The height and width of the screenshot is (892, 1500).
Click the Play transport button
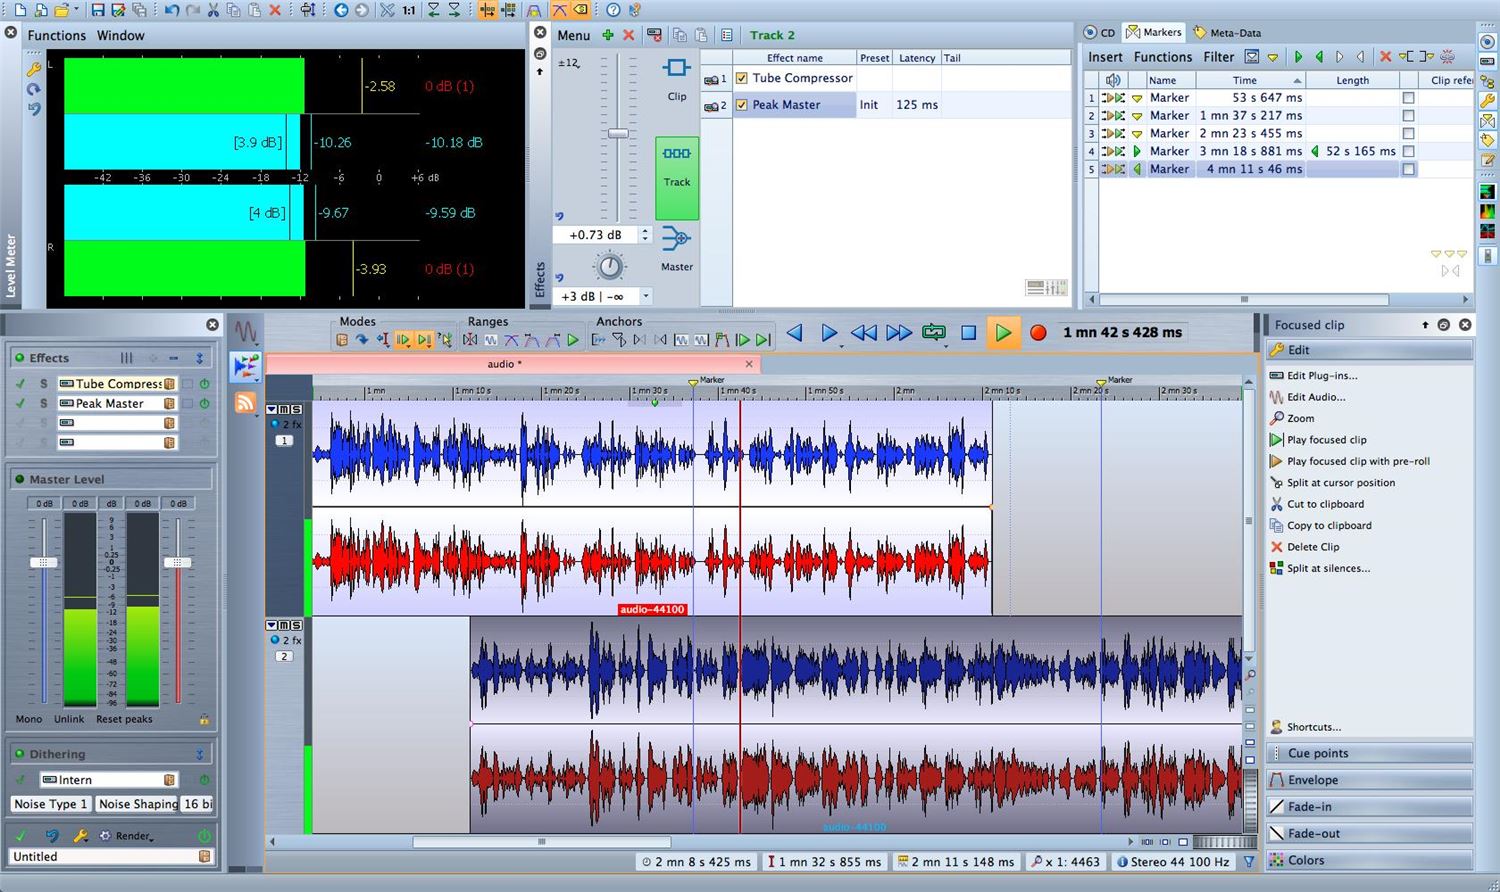(1002, 333)
